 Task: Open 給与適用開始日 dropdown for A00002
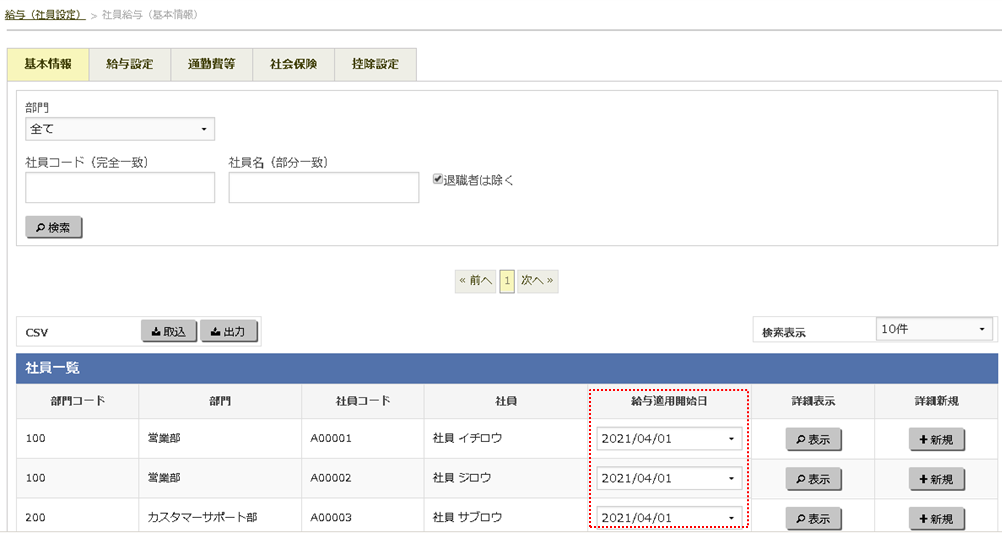[669, 478]
